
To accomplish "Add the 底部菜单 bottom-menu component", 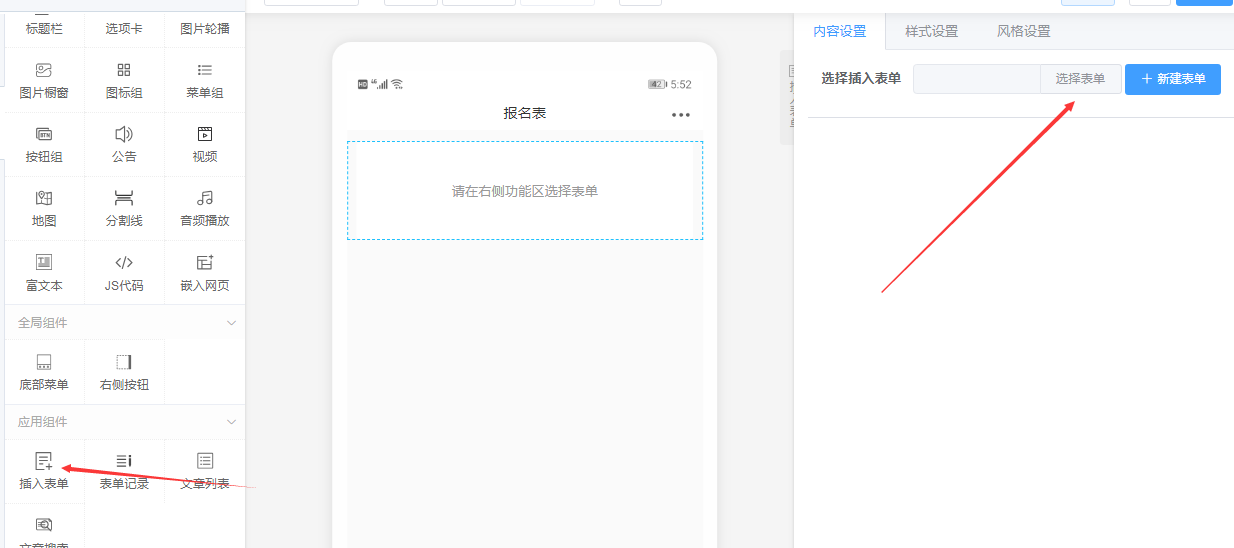I will (x=44, y=371).
